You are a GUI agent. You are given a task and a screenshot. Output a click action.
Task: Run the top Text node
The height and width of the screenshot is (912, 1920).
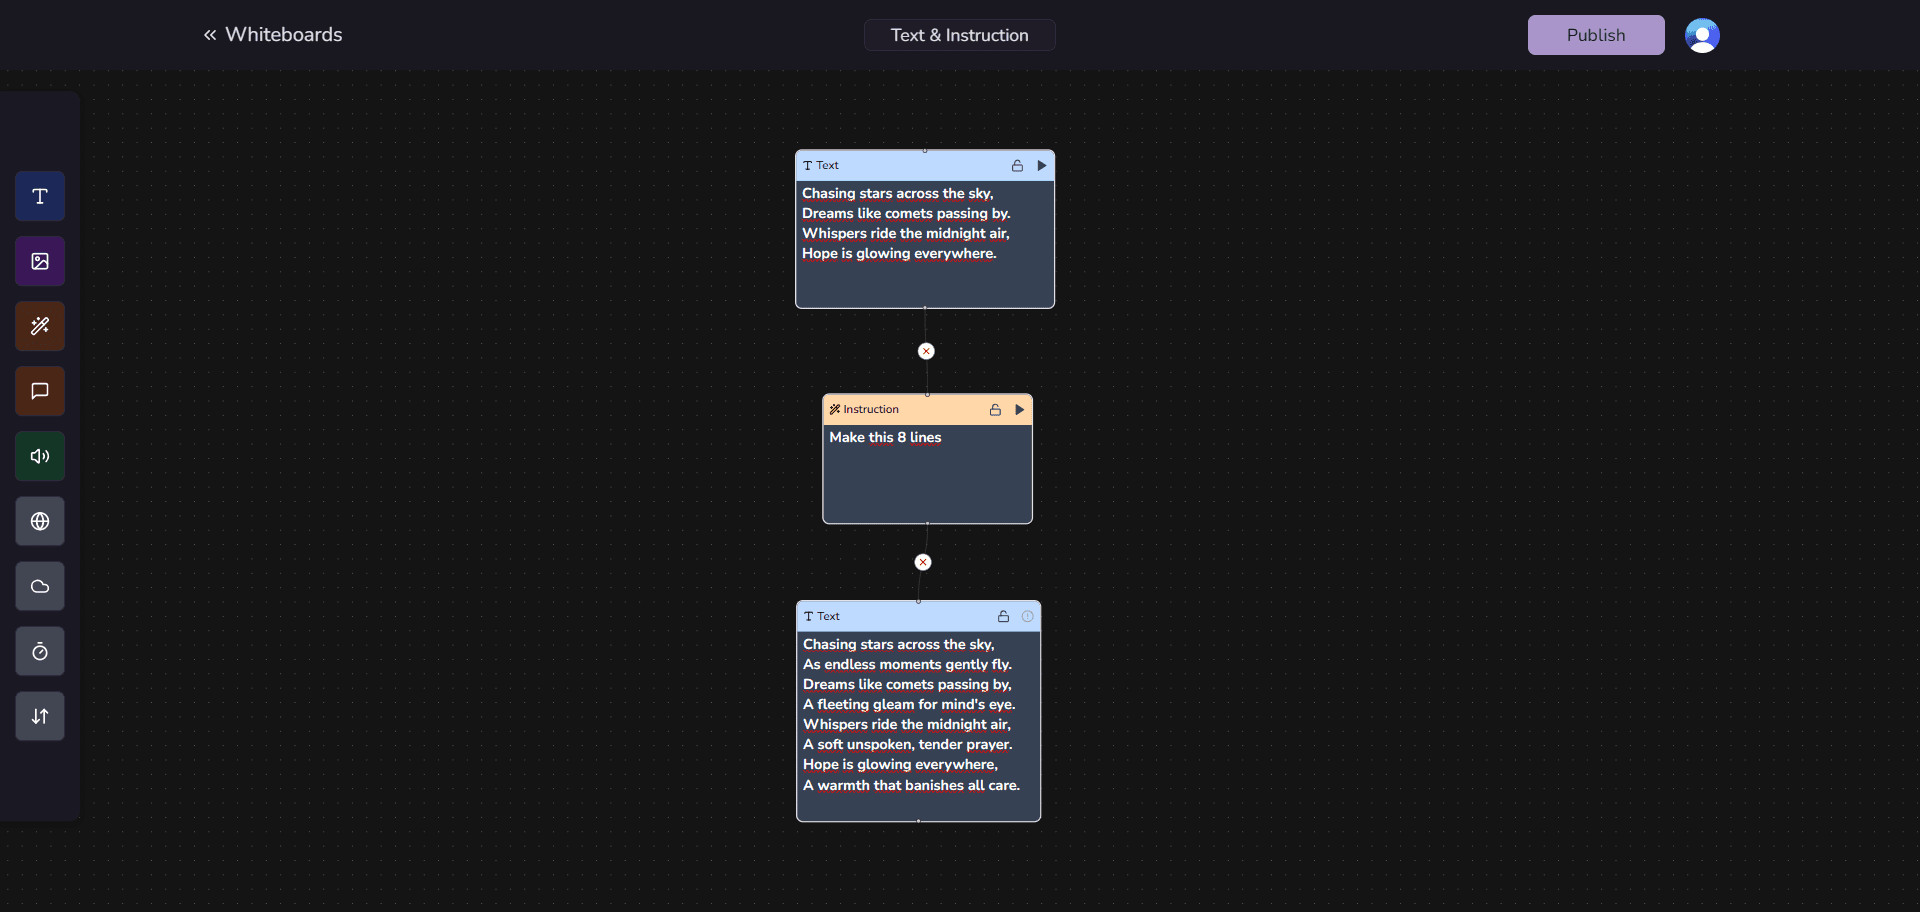tap(1041, 166)
